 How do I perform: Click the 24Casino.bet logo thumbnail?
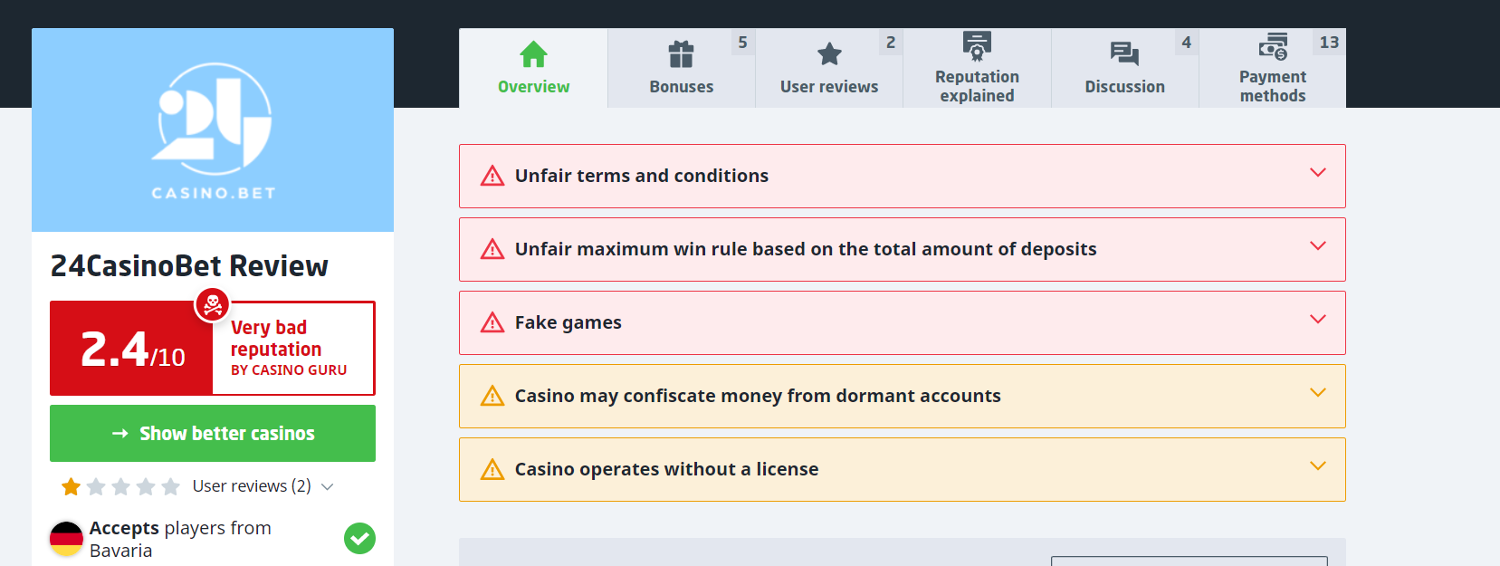[213, 130]
